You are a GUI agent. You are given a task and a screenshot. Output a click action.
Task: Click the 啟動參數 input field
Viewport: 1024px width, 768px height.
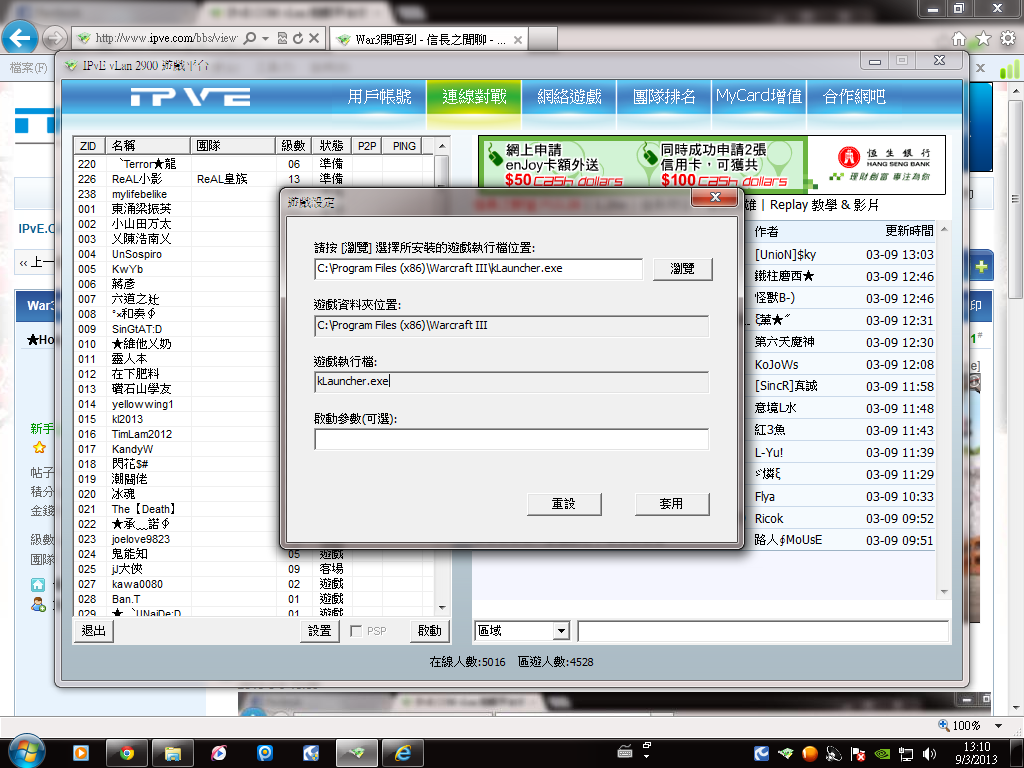point(511,440)
